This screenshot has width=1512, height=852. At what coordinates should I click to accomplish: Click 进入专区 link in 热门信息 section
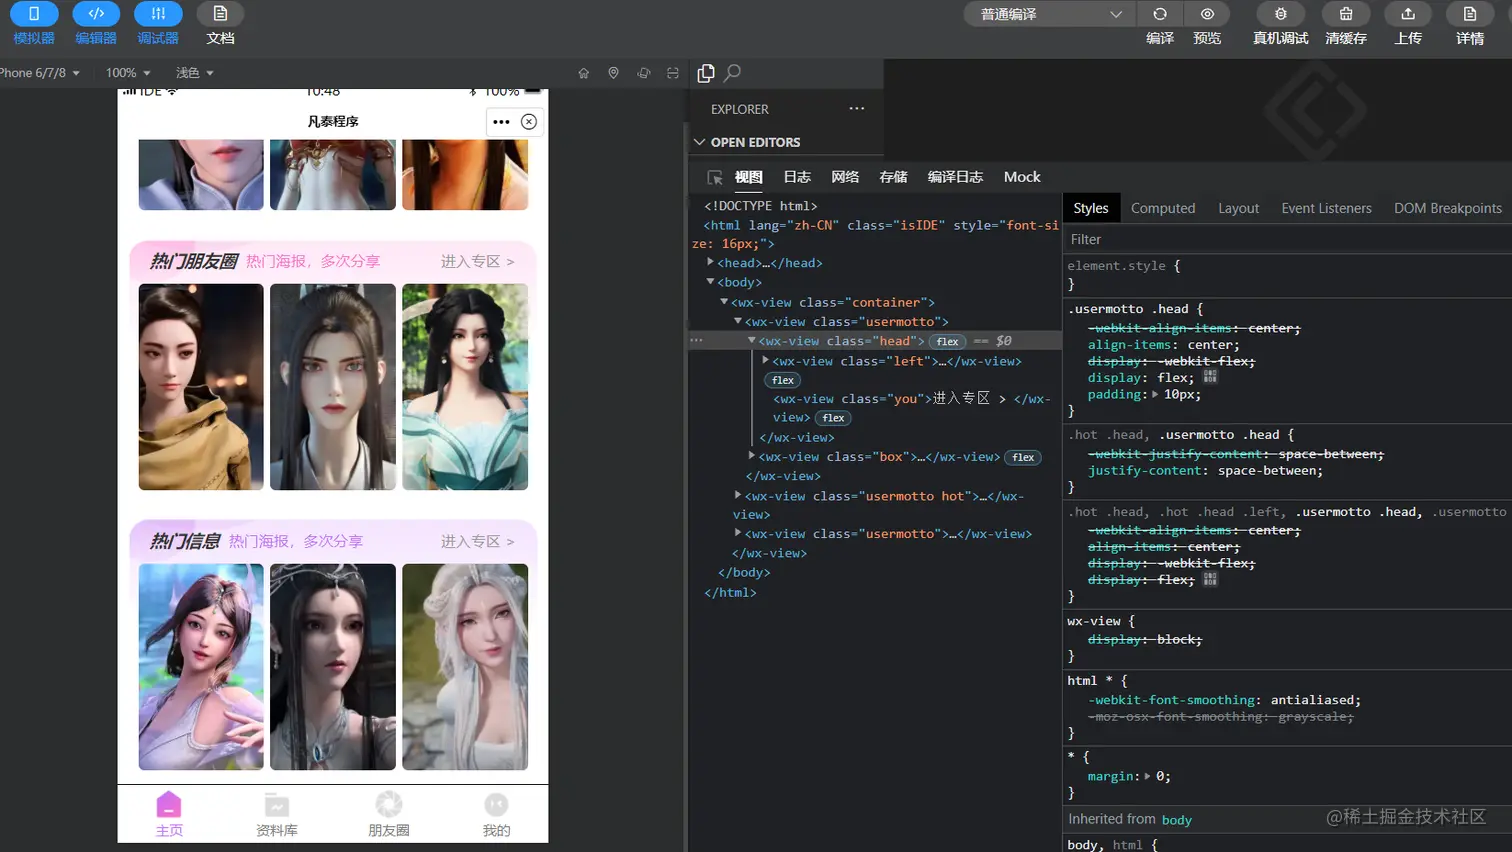pos(478,541)
